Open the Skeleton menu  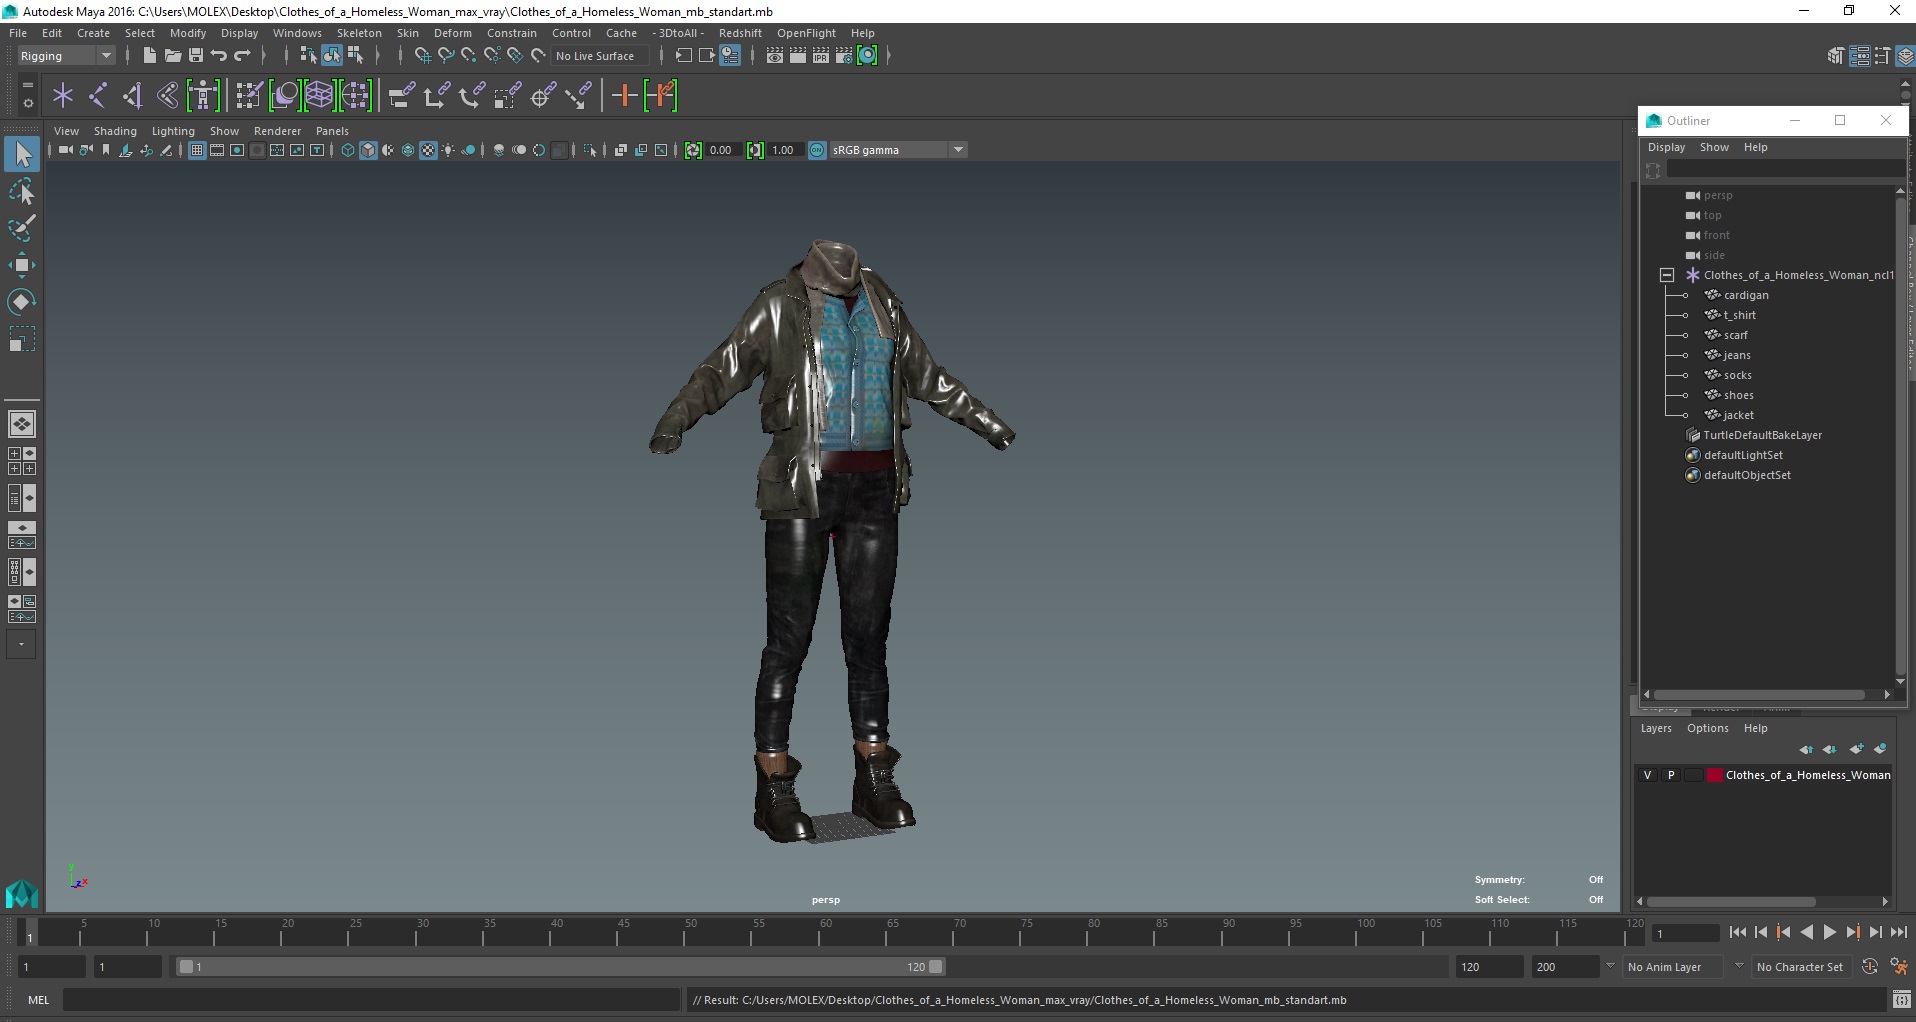pos(359,33)
